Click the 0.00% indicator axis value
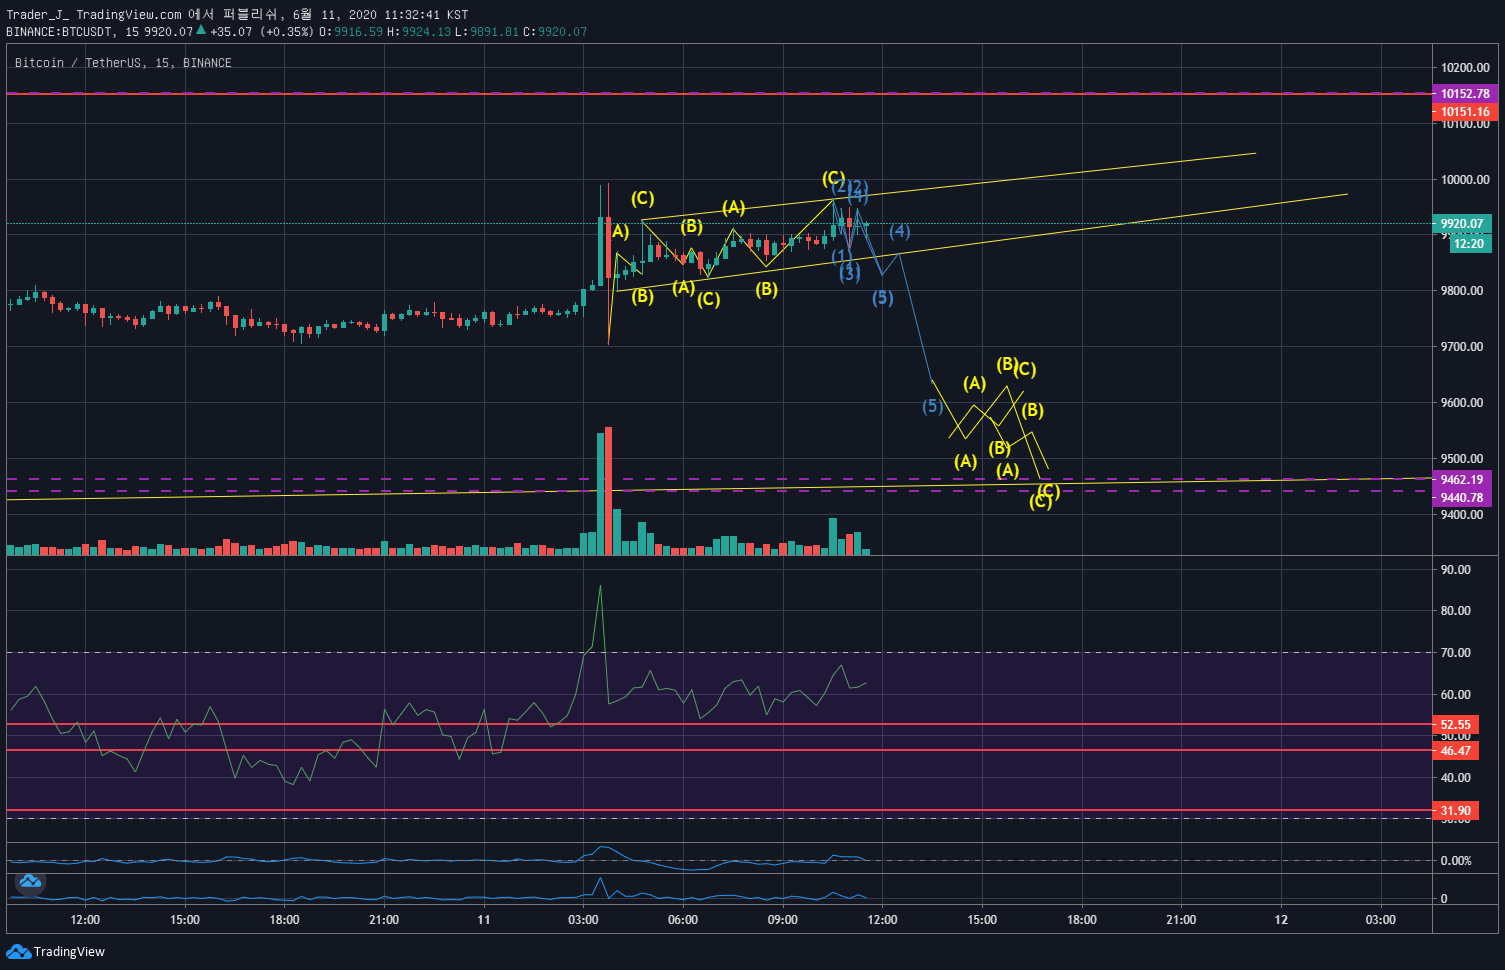 point(1456,861)
